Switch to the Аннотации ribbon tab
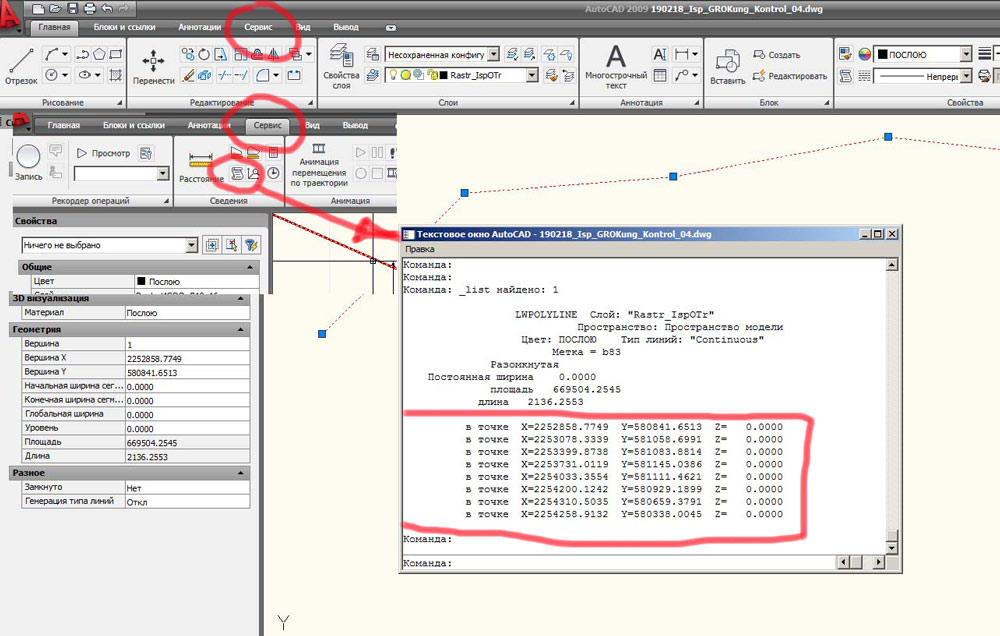 click(200, 27)
